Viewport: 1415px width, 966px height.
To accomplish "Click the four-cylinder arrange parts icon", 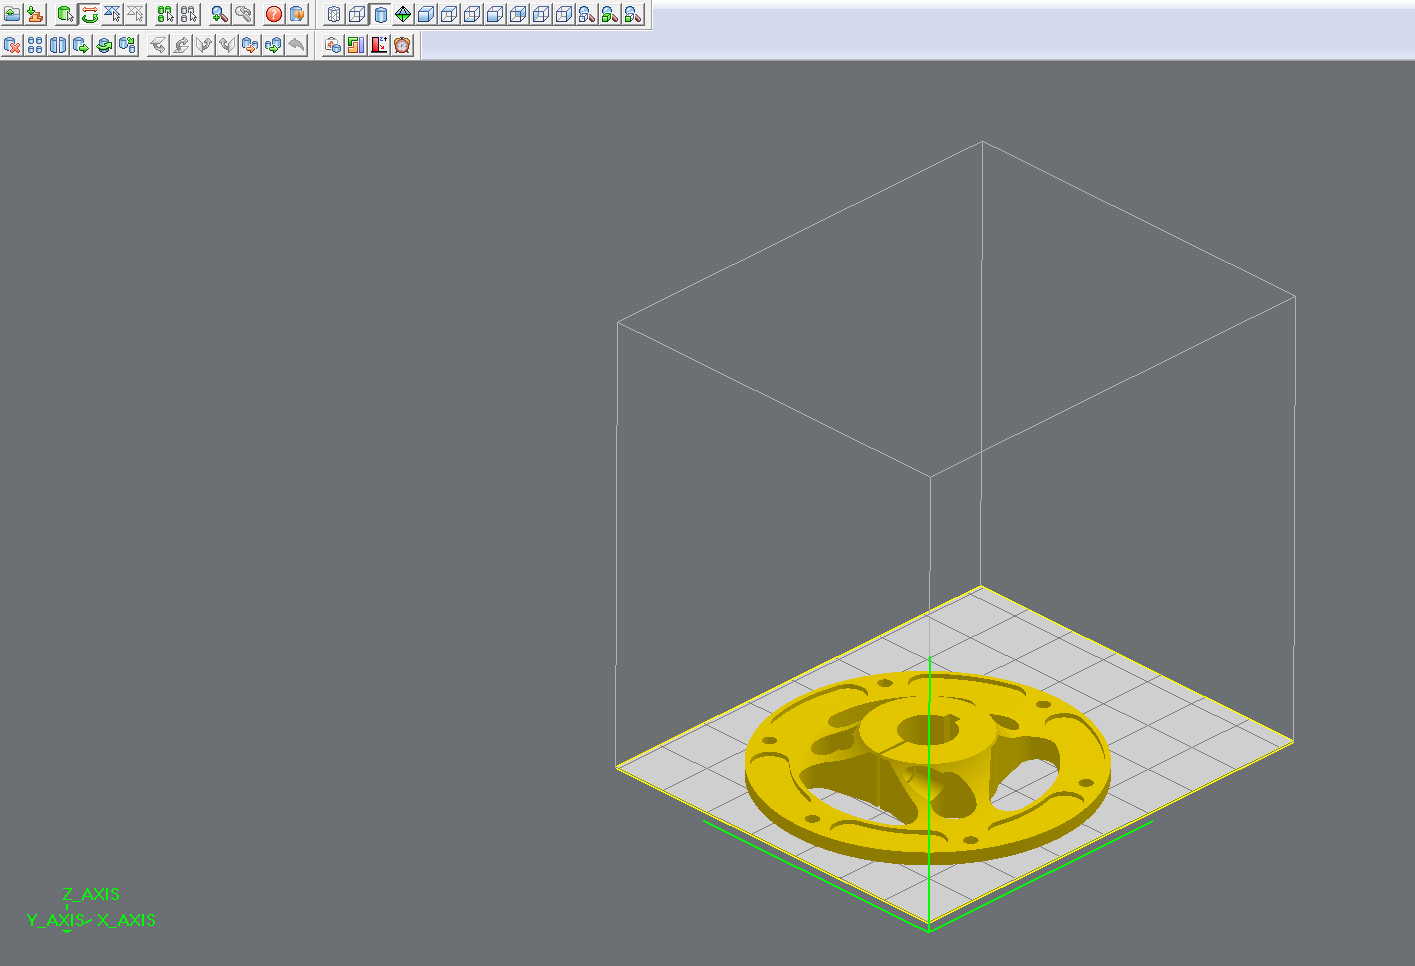I will click(35, 45).
